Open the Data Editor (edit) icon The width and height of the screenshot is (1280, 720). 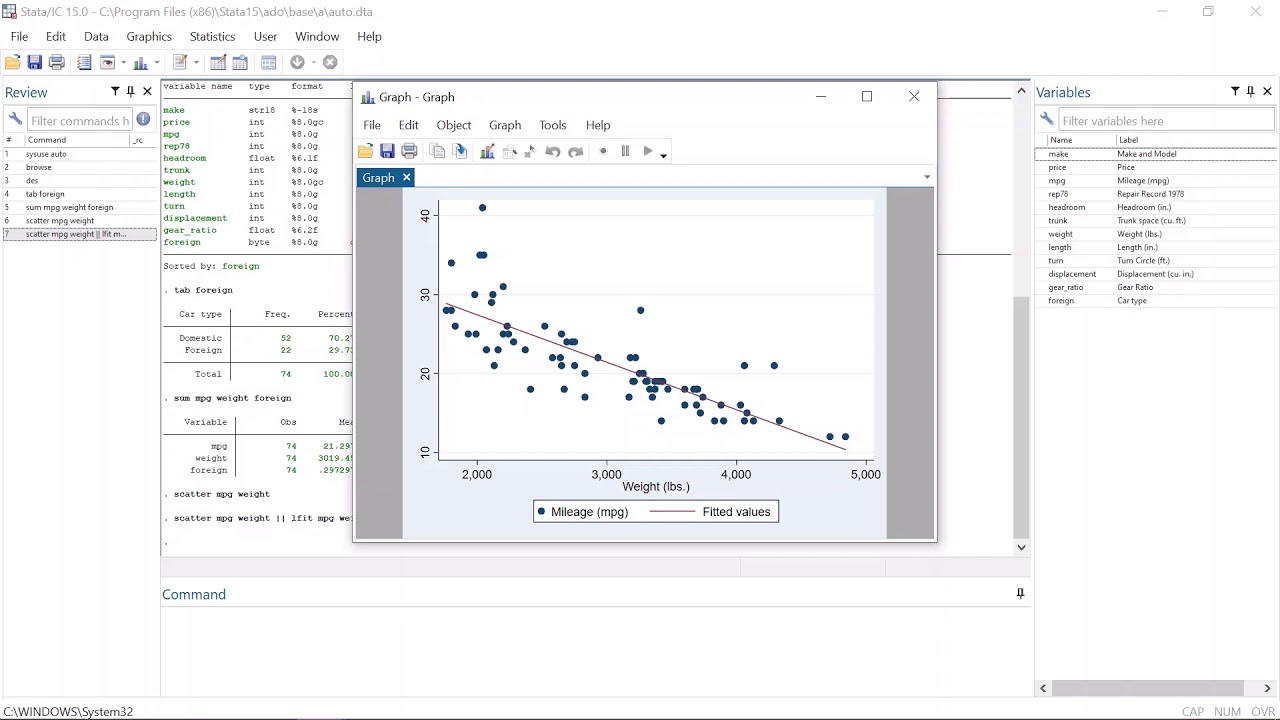[x=218, y=62]
